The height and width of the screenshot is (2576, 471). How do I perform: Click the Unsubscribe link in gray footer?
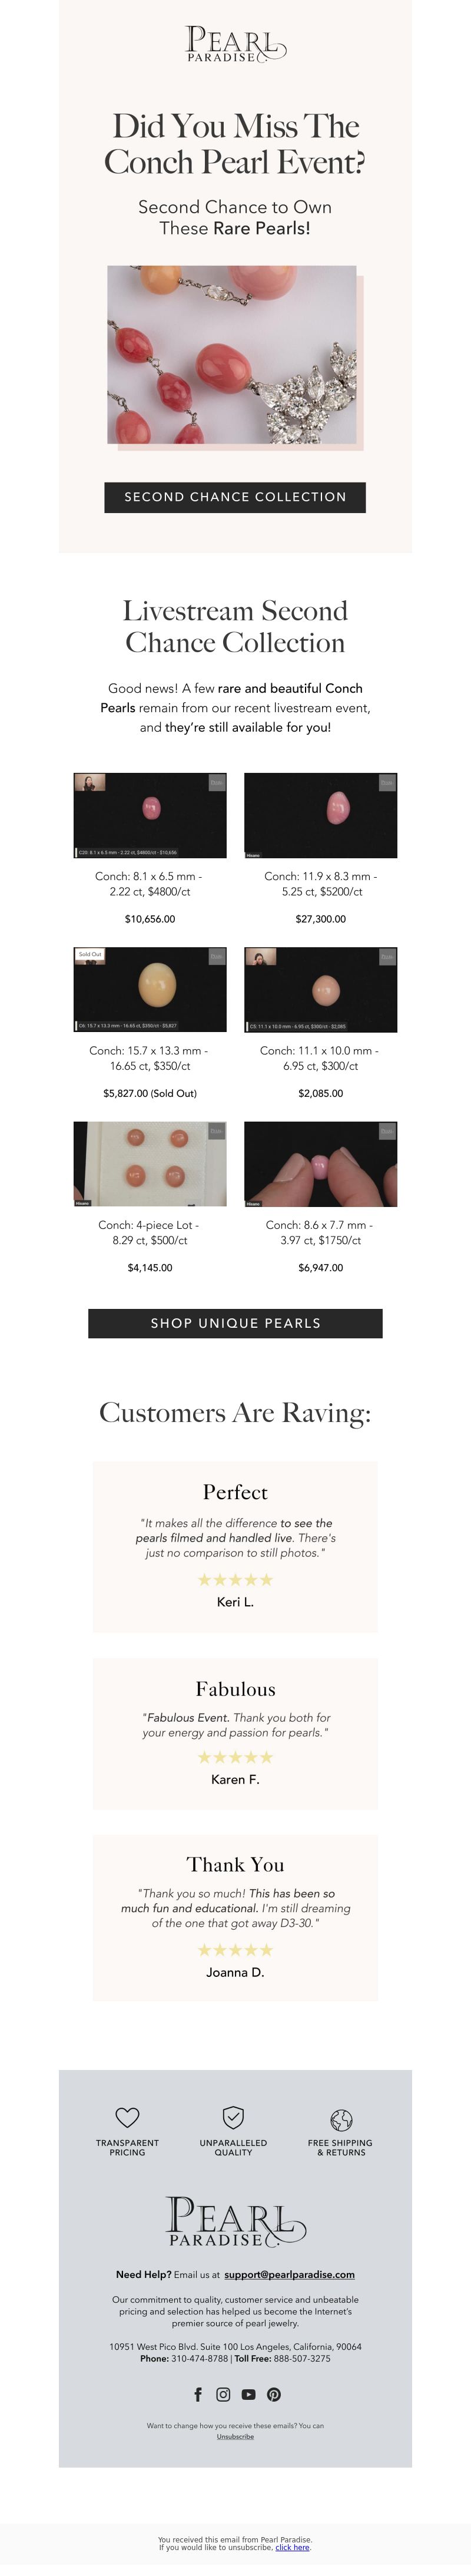click(235, 2436)
